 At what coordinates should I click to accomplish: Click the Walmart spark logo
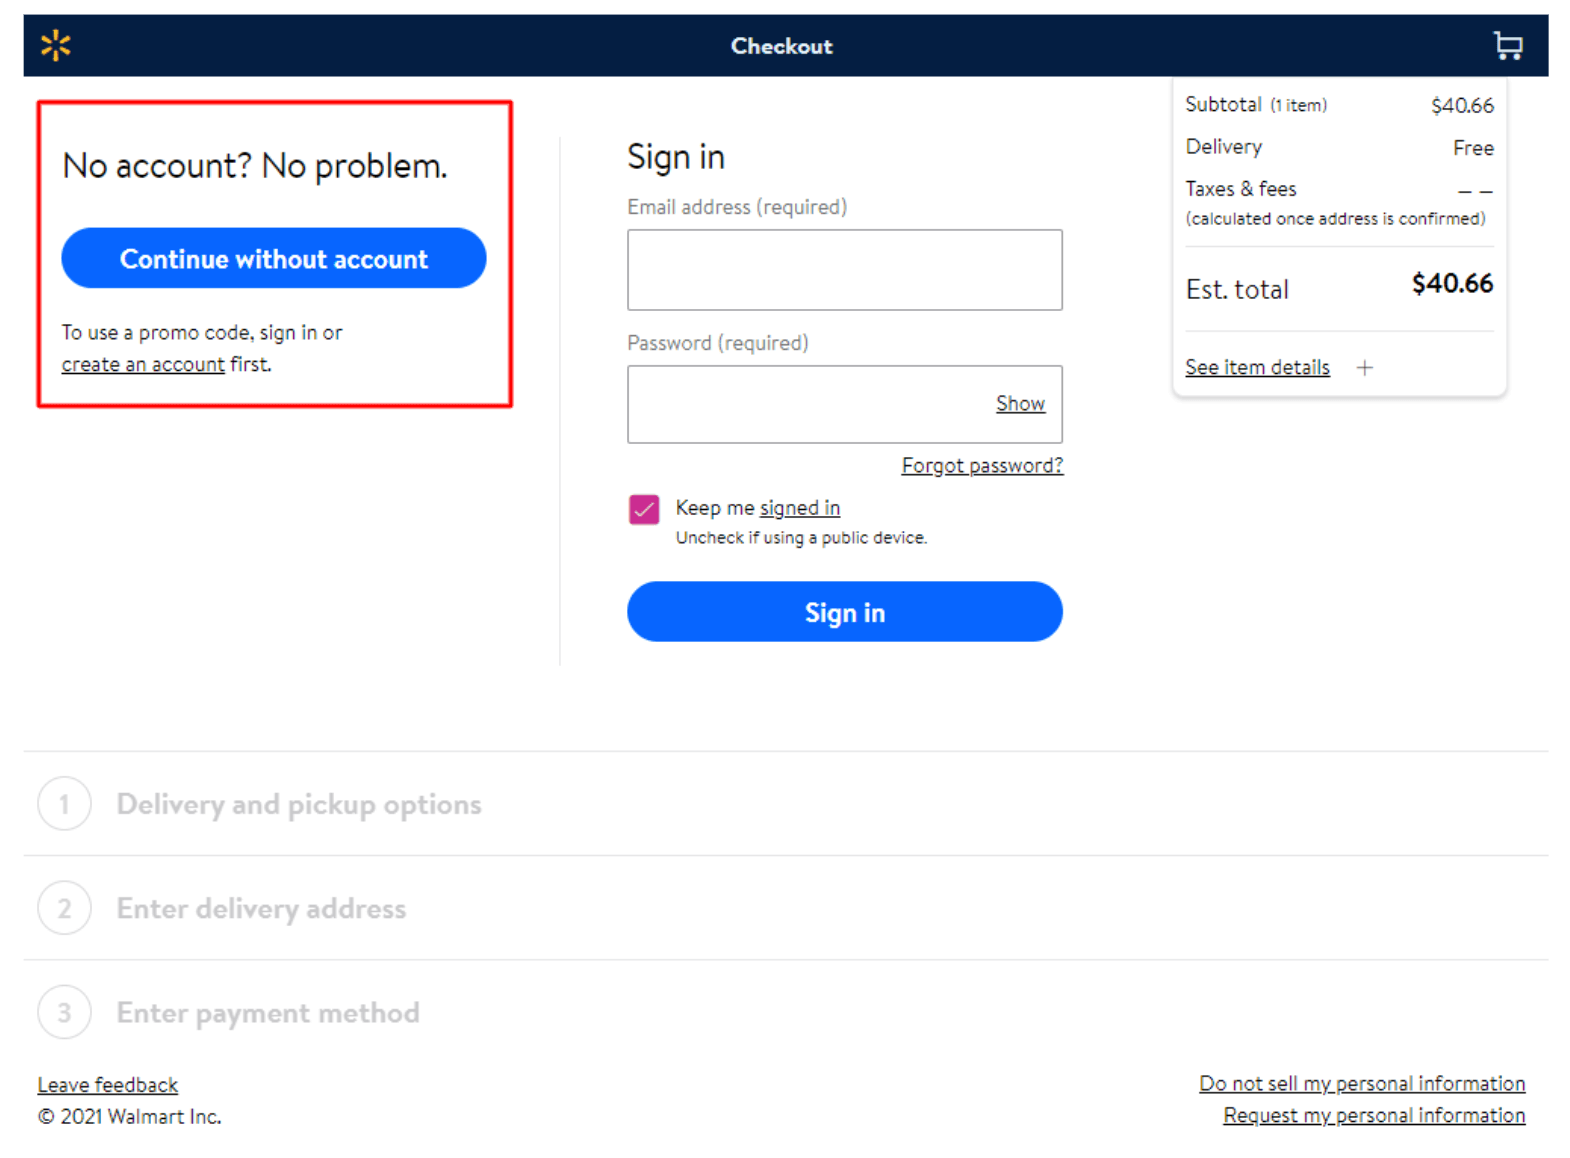(x=56, y=45)
